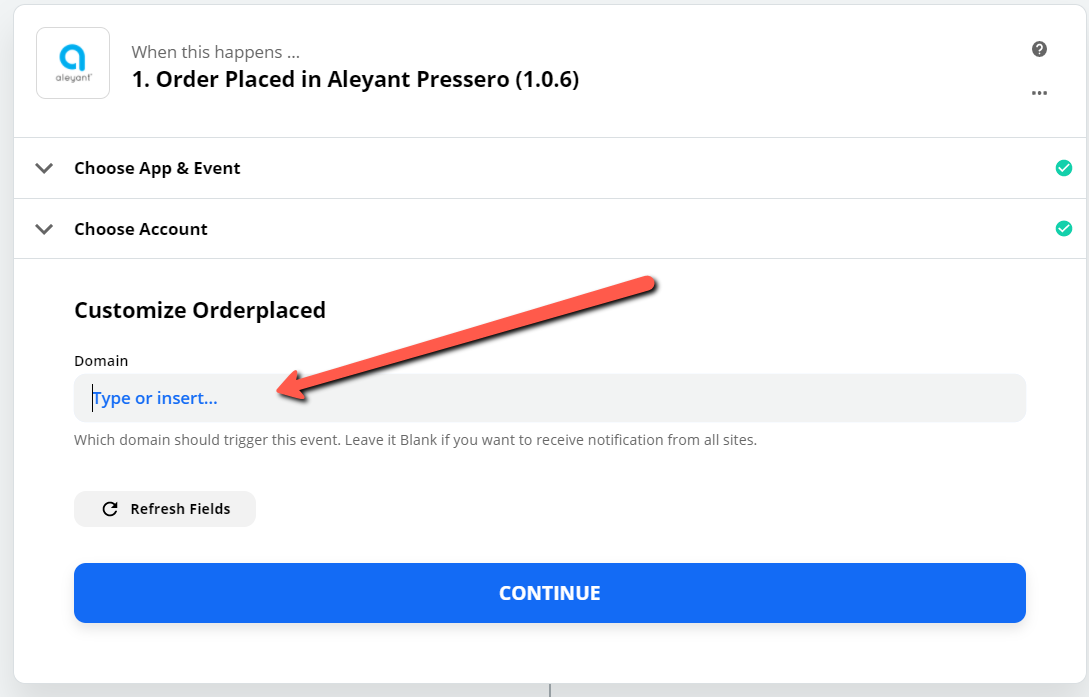Screen dimensions: 1089x697
Task: Click the step title Order Placed in Aleyant Pressero
Action: tap(356, 79)
